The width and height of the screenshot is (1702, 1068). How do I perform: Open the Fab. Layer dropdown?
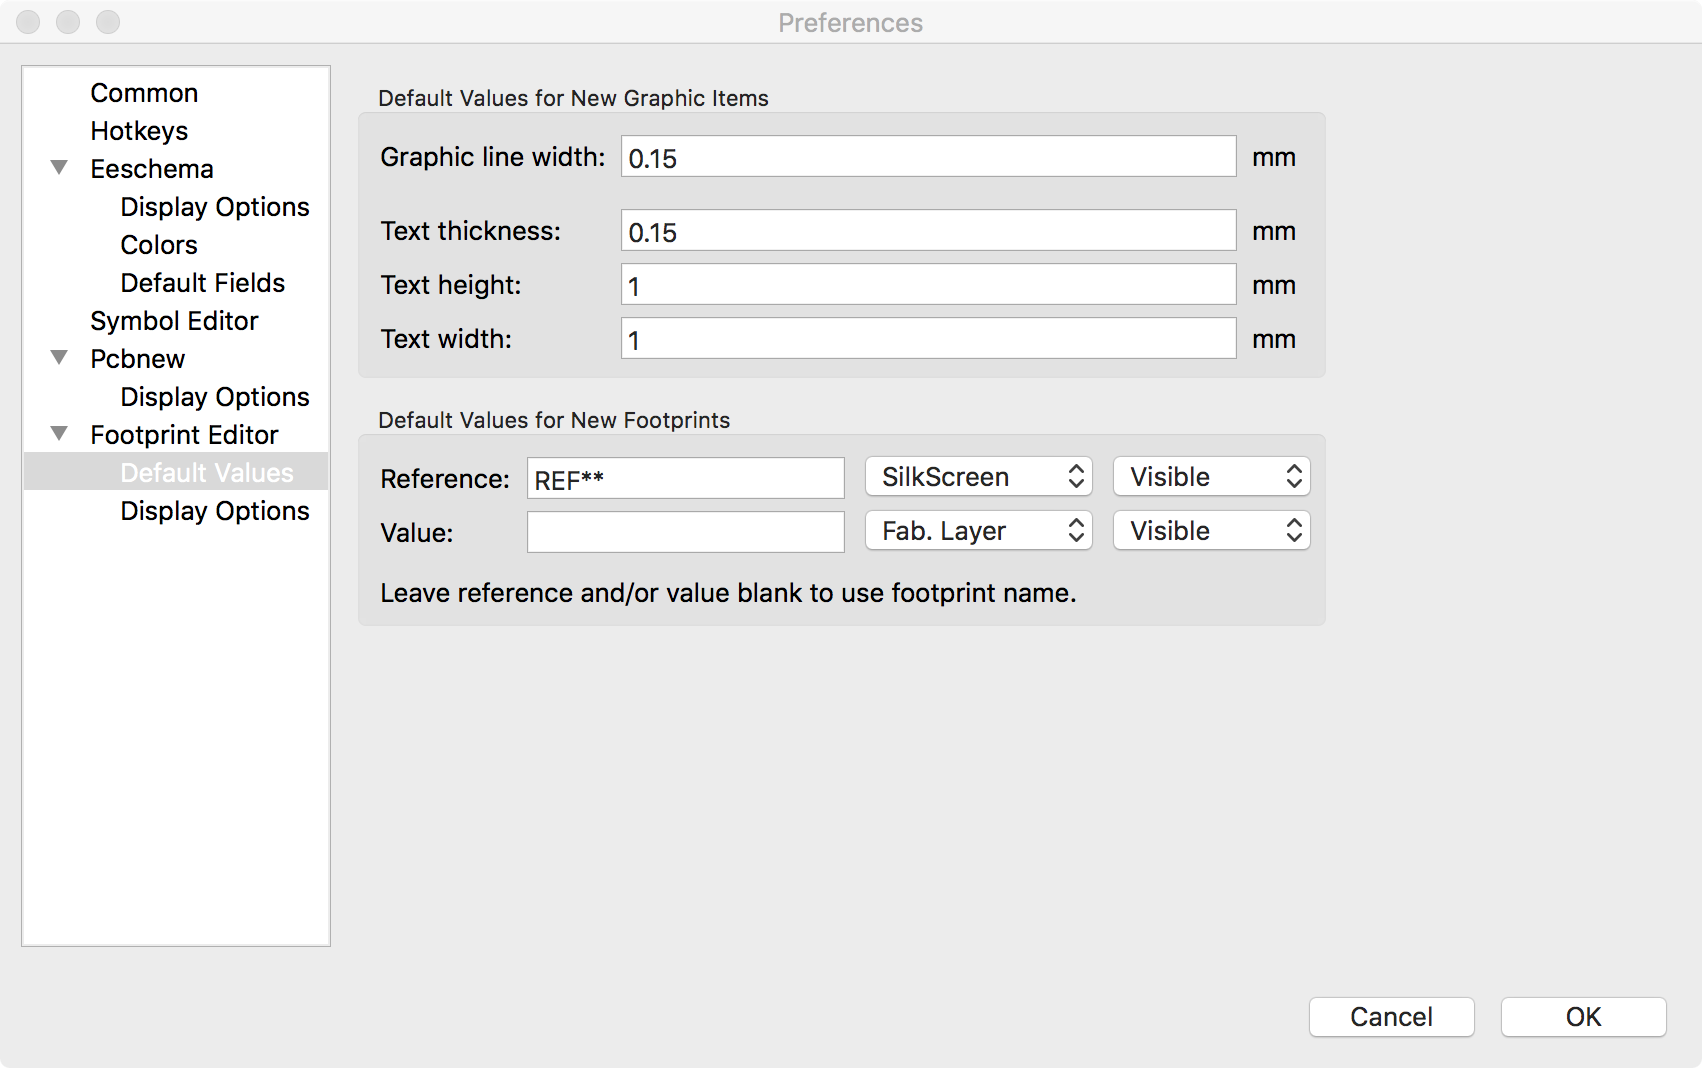[978, 531]
